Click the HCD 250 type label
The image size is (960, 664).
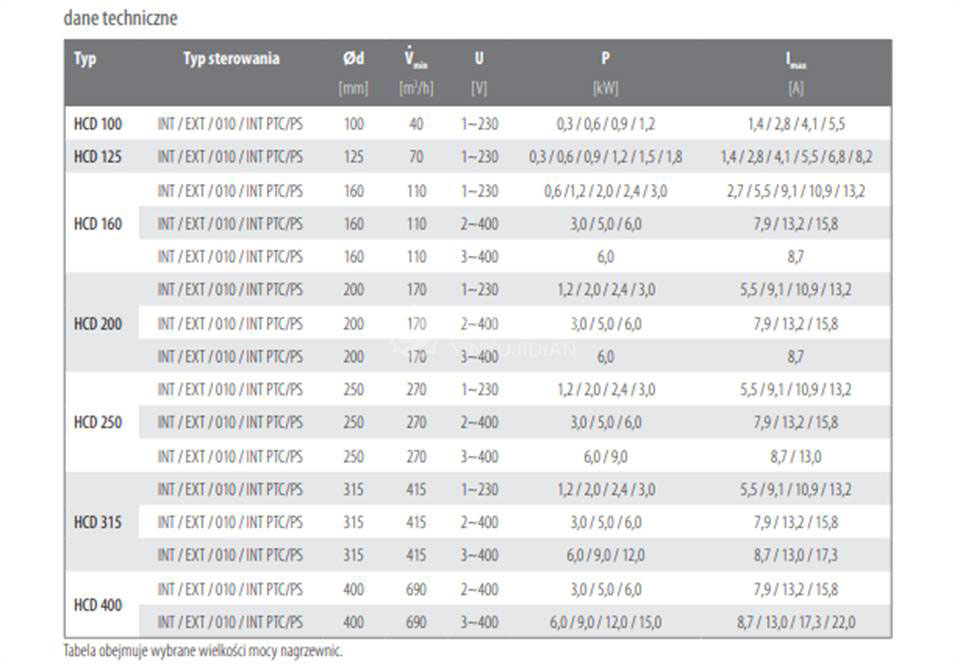coord(98,422)
